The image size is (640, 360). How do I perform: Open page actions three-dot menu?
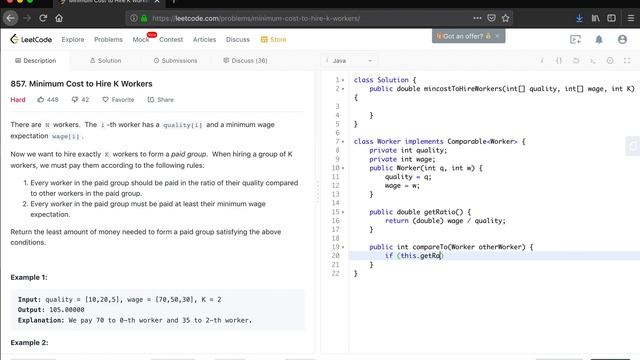477,18
